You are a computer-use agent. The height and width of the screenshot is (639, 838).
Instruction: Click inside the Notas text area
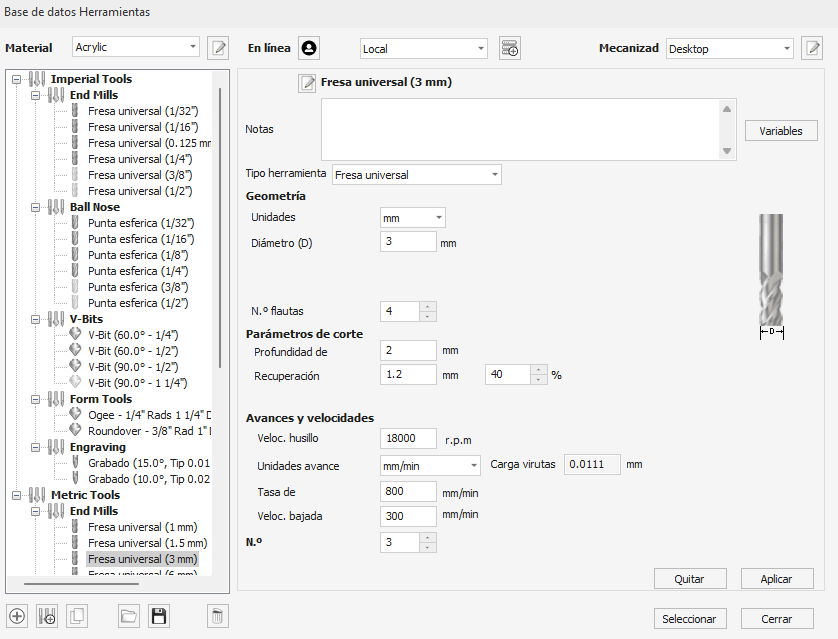coord(521,129)
